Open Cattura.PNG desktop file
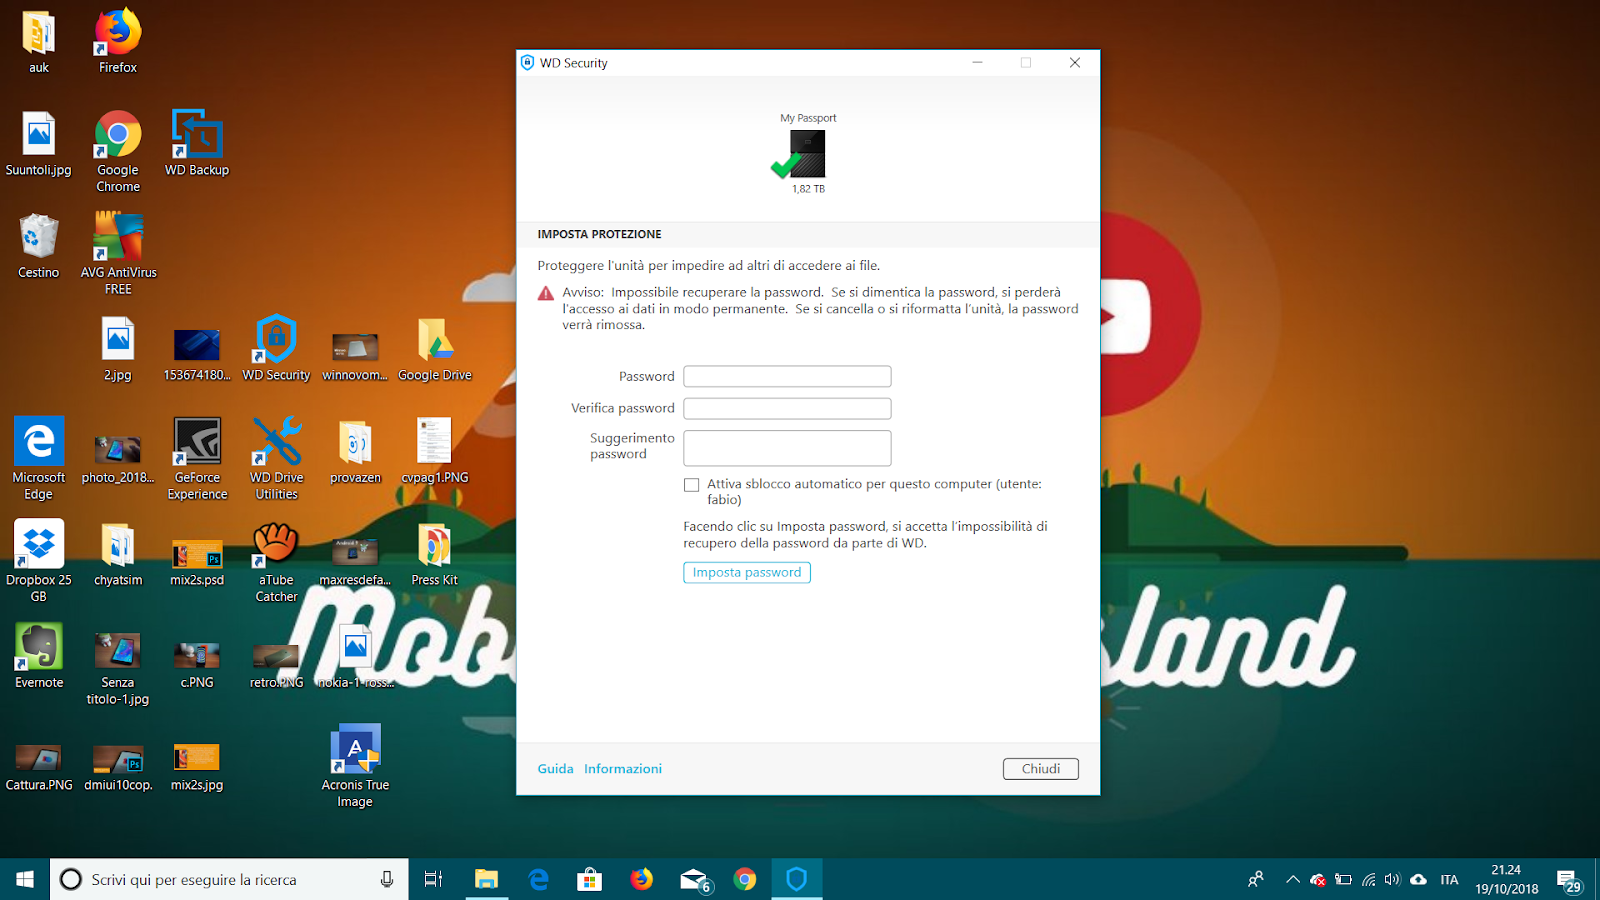The width and height of the screenshot is (1600, 900). tap(39, 767)
